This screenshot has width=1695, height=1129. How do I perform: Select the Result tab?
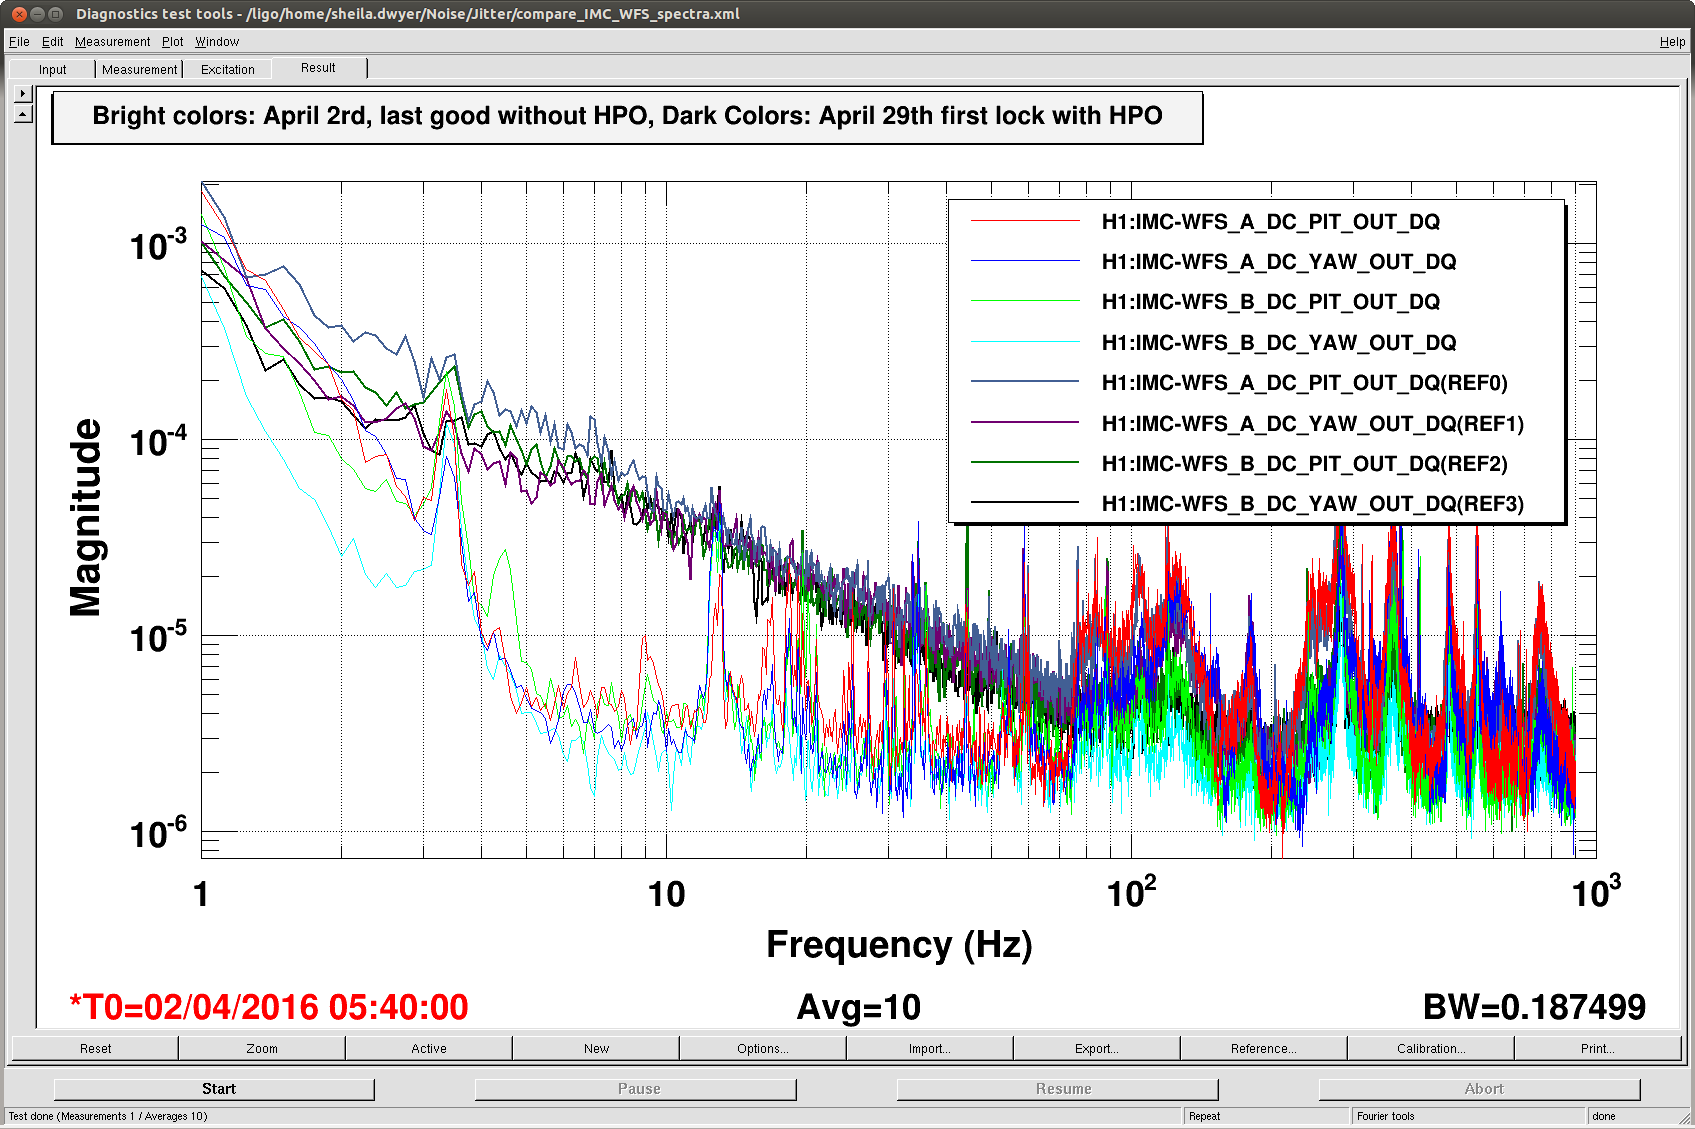pyautogui.click(x=318, y=68)
